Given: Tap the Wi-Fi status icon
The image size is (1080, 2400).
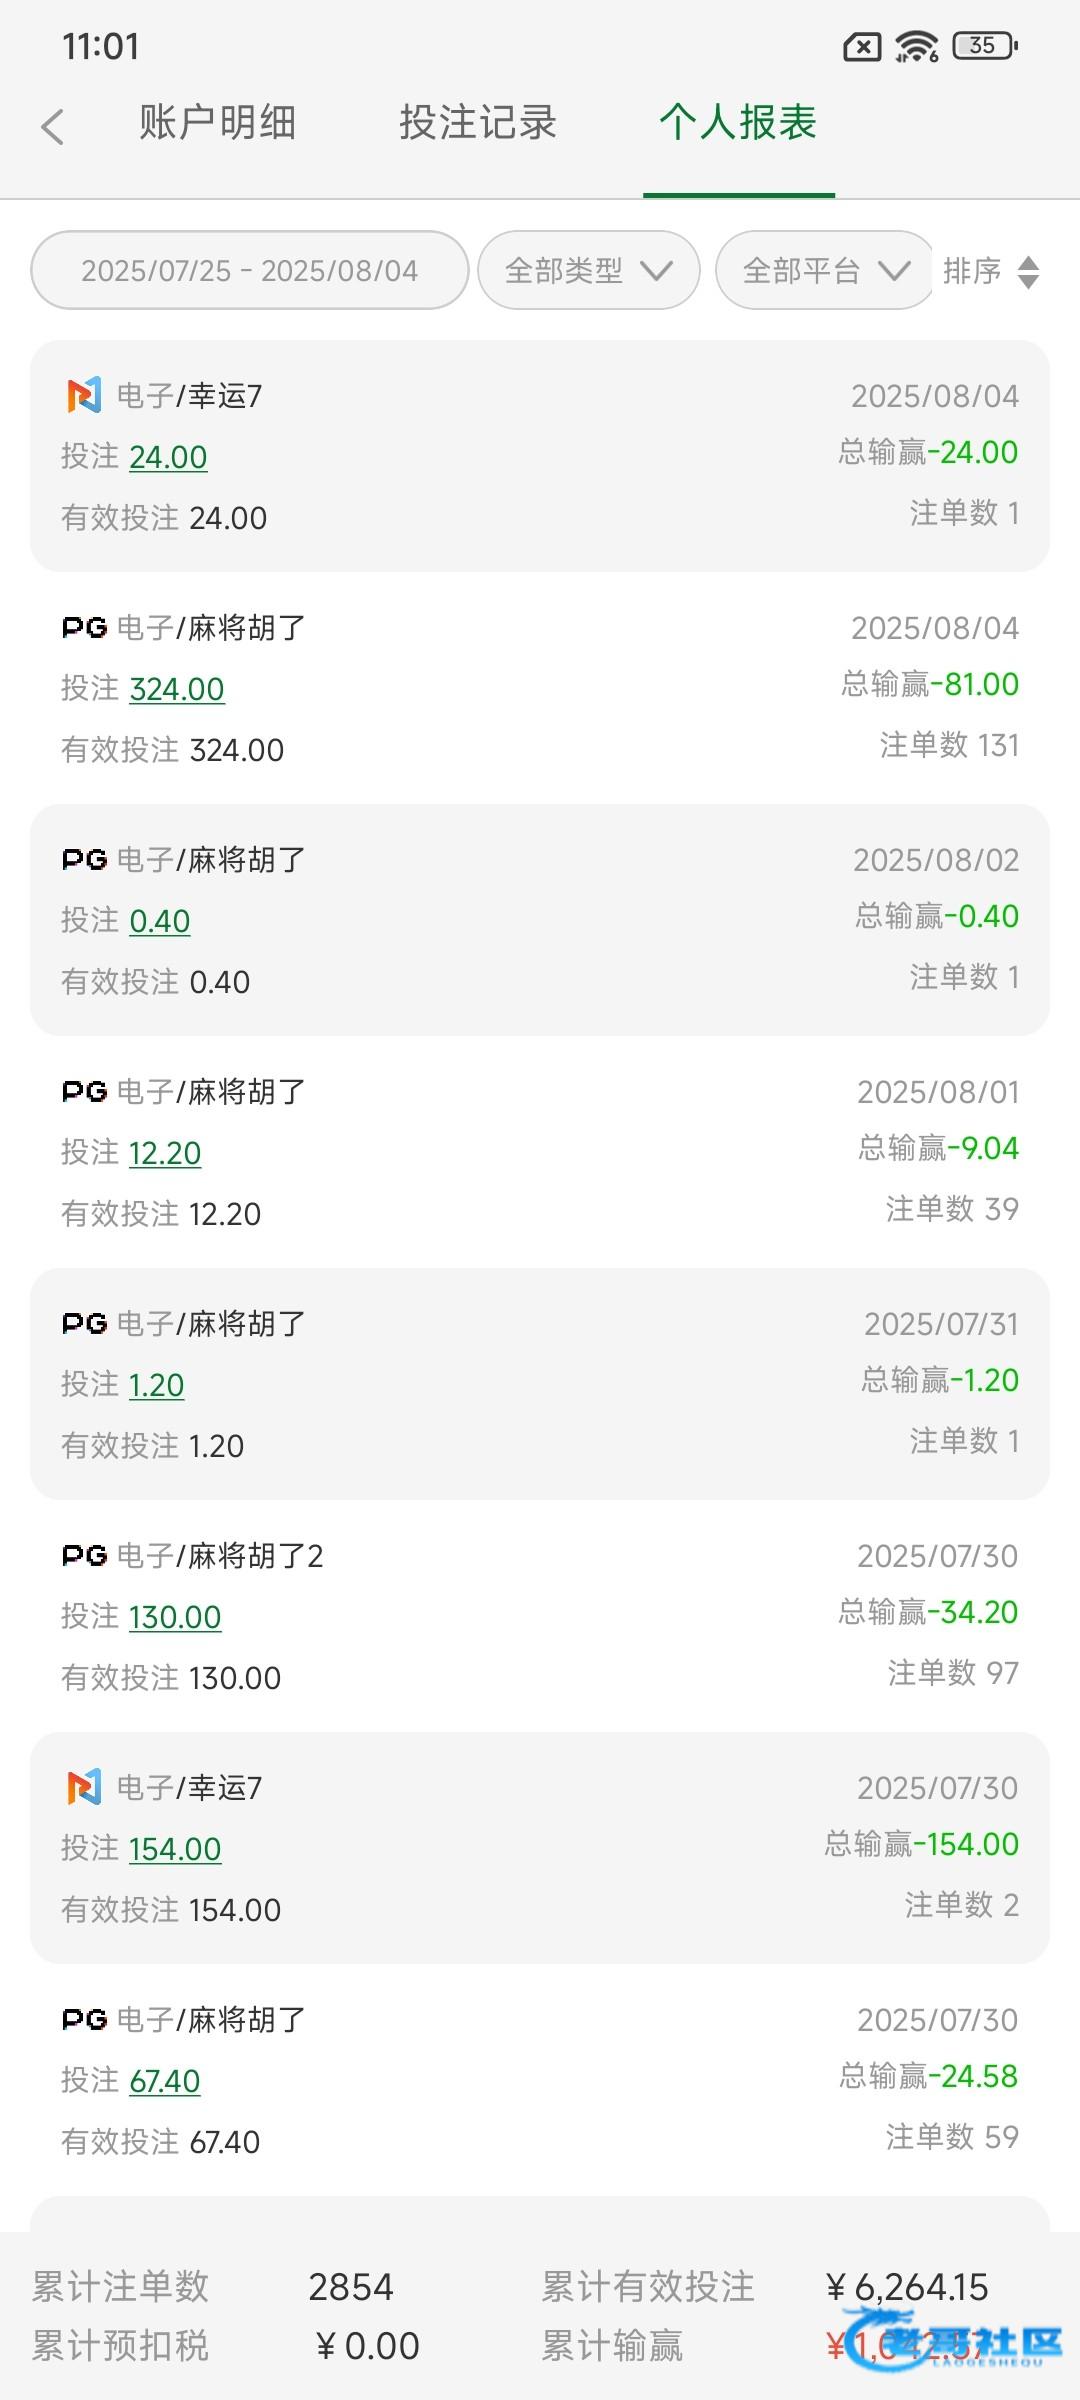Looking at the screenshot, I should pos(916,46).
